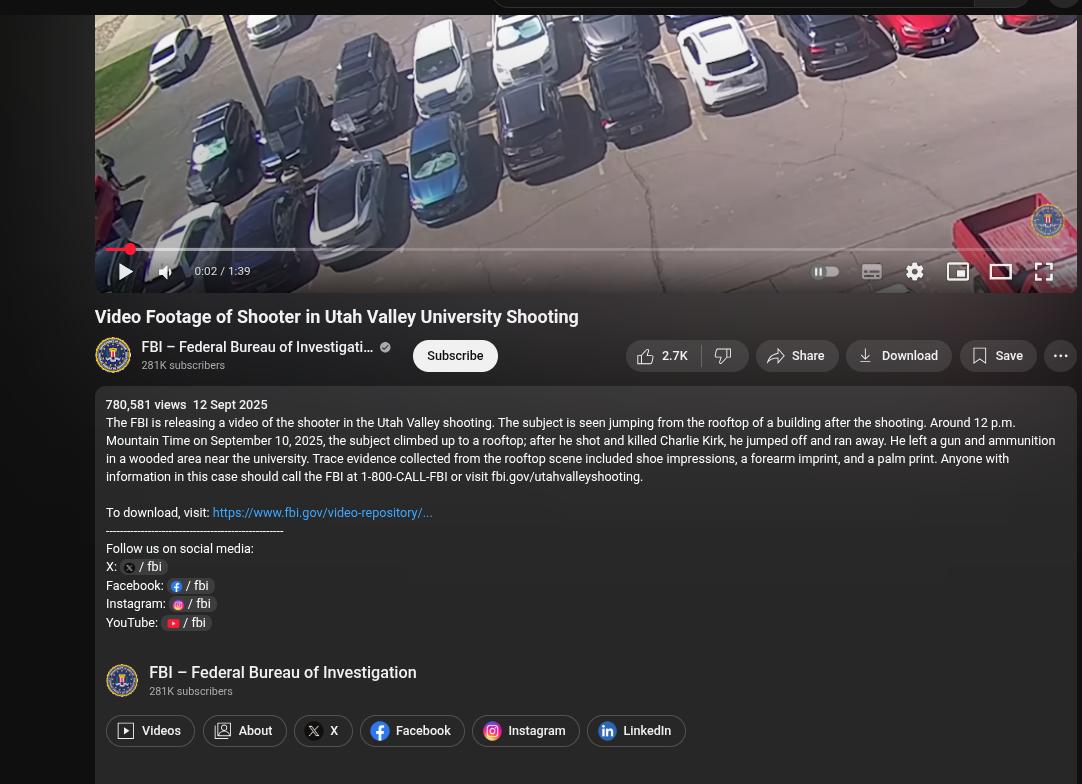Open the channel's About tab

click(x=244, y=731)
